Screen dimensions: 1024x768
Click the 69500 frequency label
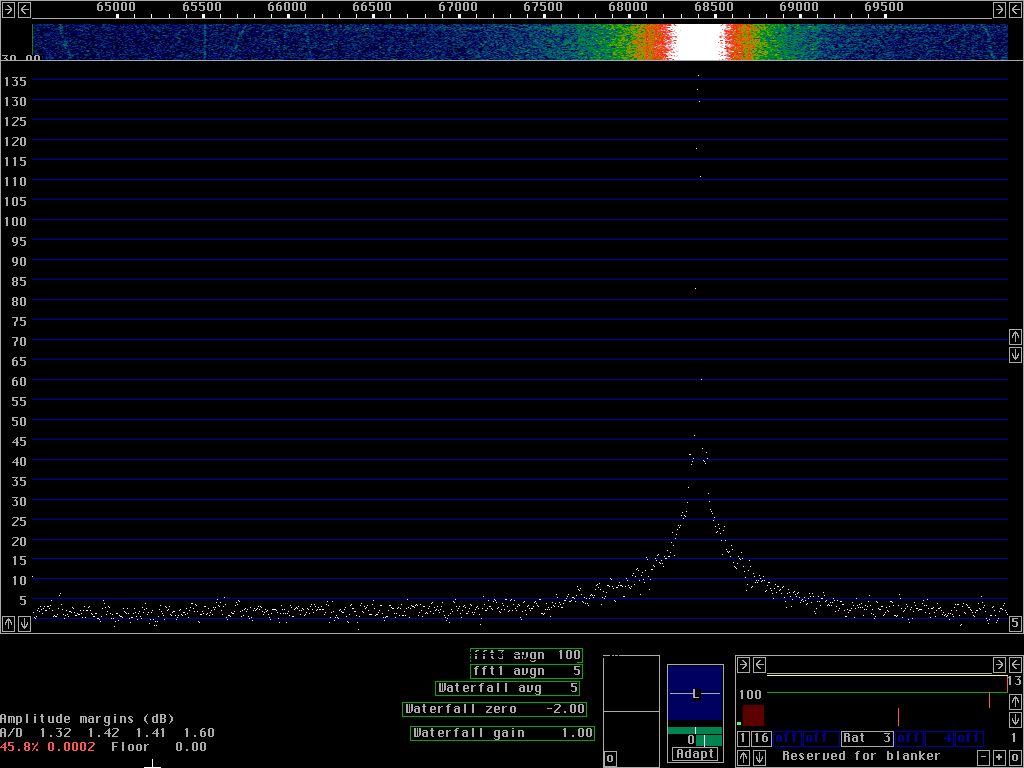(x=884, y=7)
